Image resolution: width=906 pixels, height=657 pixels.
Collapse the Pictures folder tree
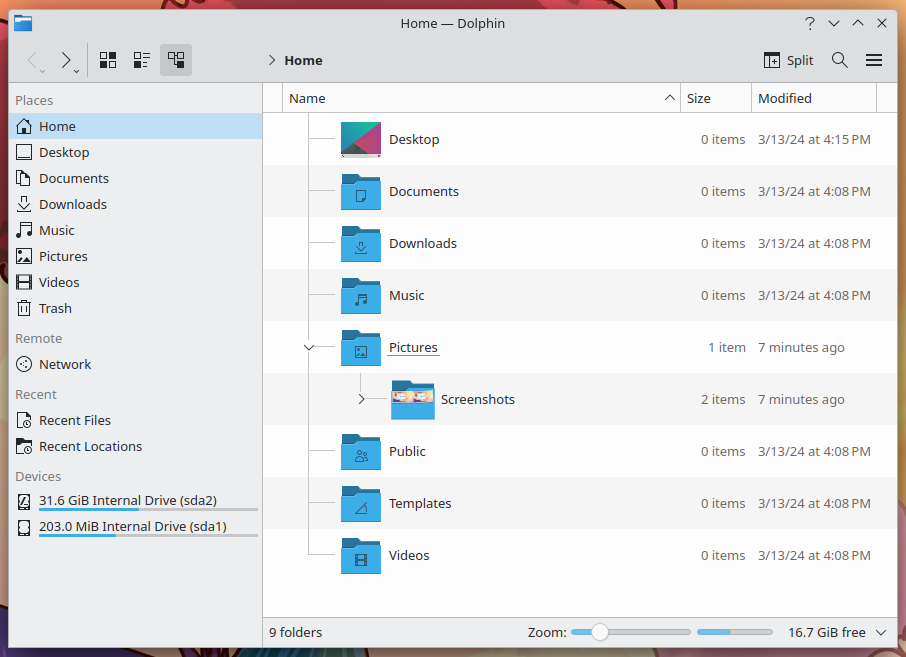309,347
